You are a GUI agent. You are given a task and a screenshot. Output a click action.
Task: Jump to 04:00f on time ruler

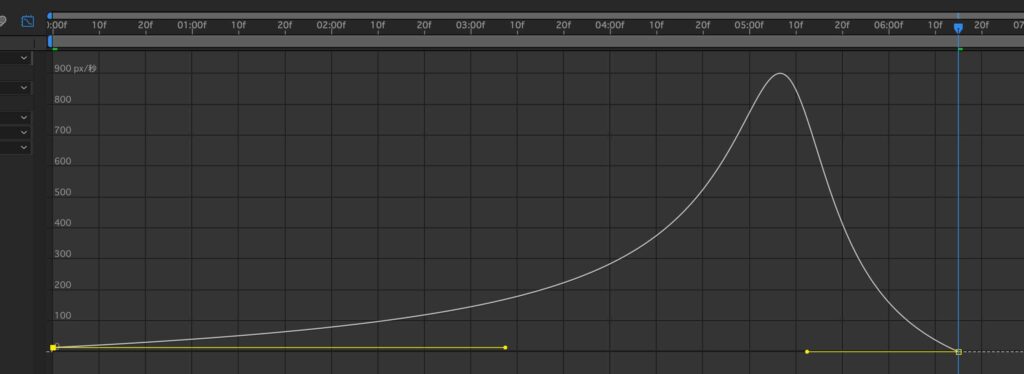tap(610, 25)
